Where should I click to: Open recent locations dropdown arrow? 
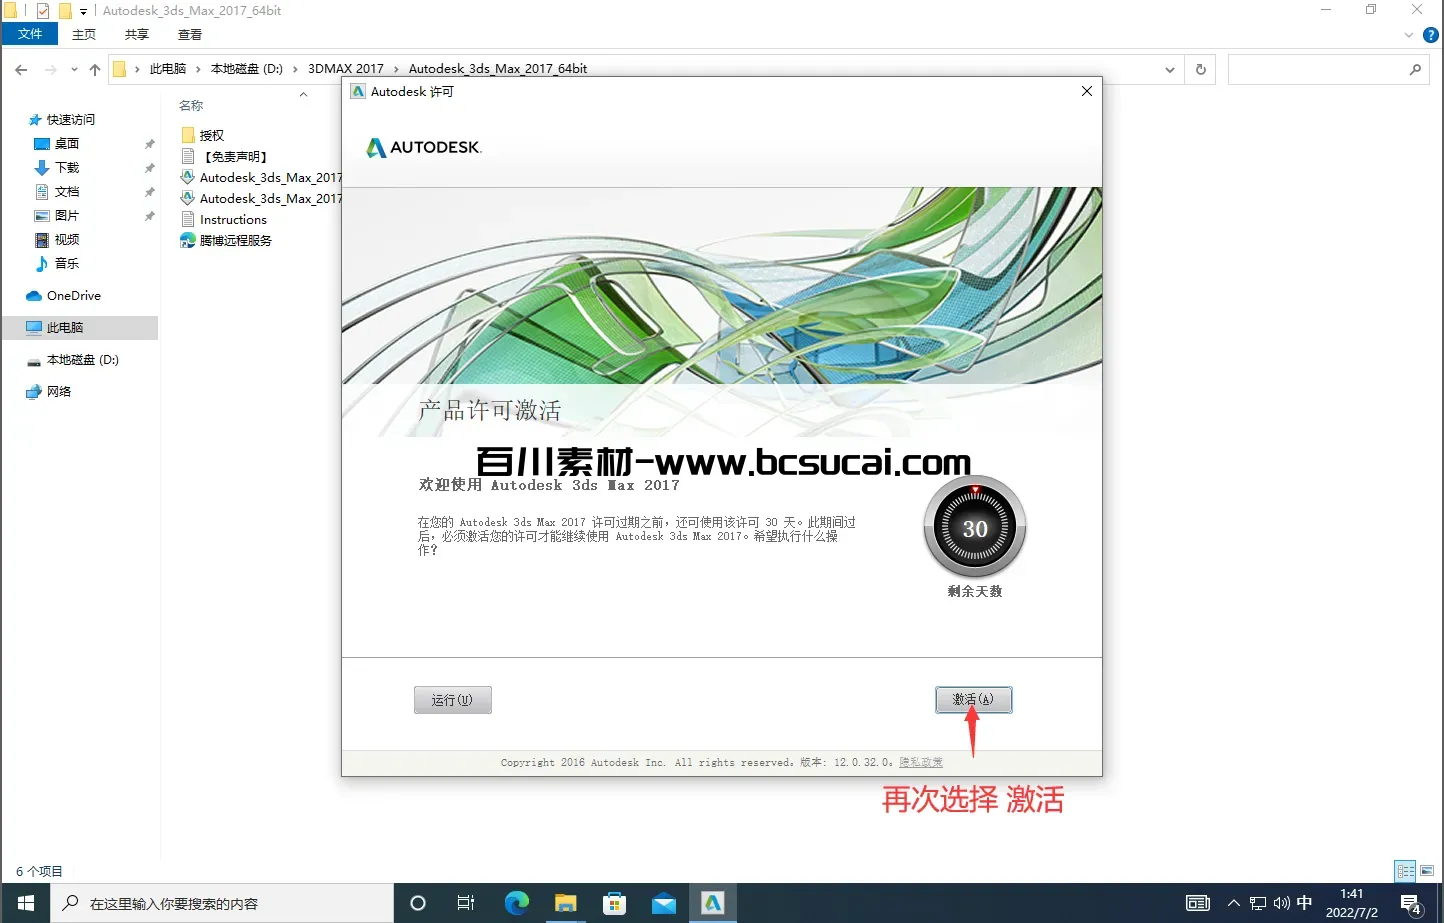74,70
